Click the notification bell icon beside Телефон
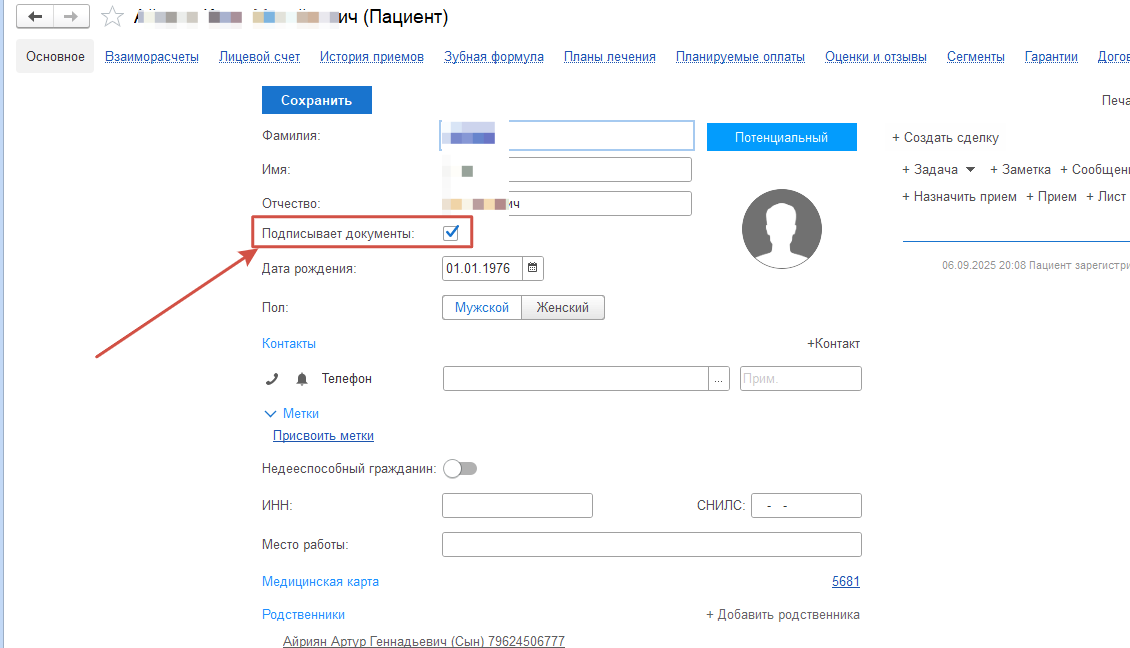This screenshot has width=1130, height=648. tap(302, 378)
